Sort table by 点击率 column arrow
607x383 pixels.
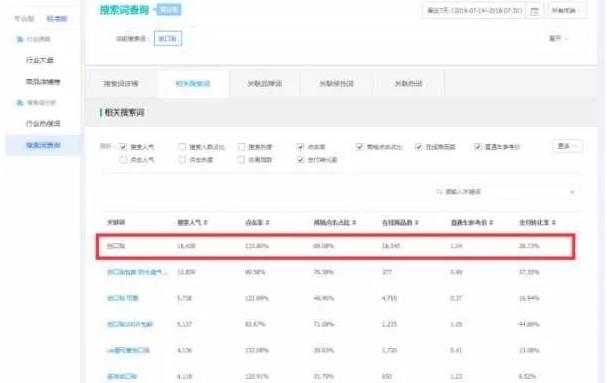pos(267,222)
